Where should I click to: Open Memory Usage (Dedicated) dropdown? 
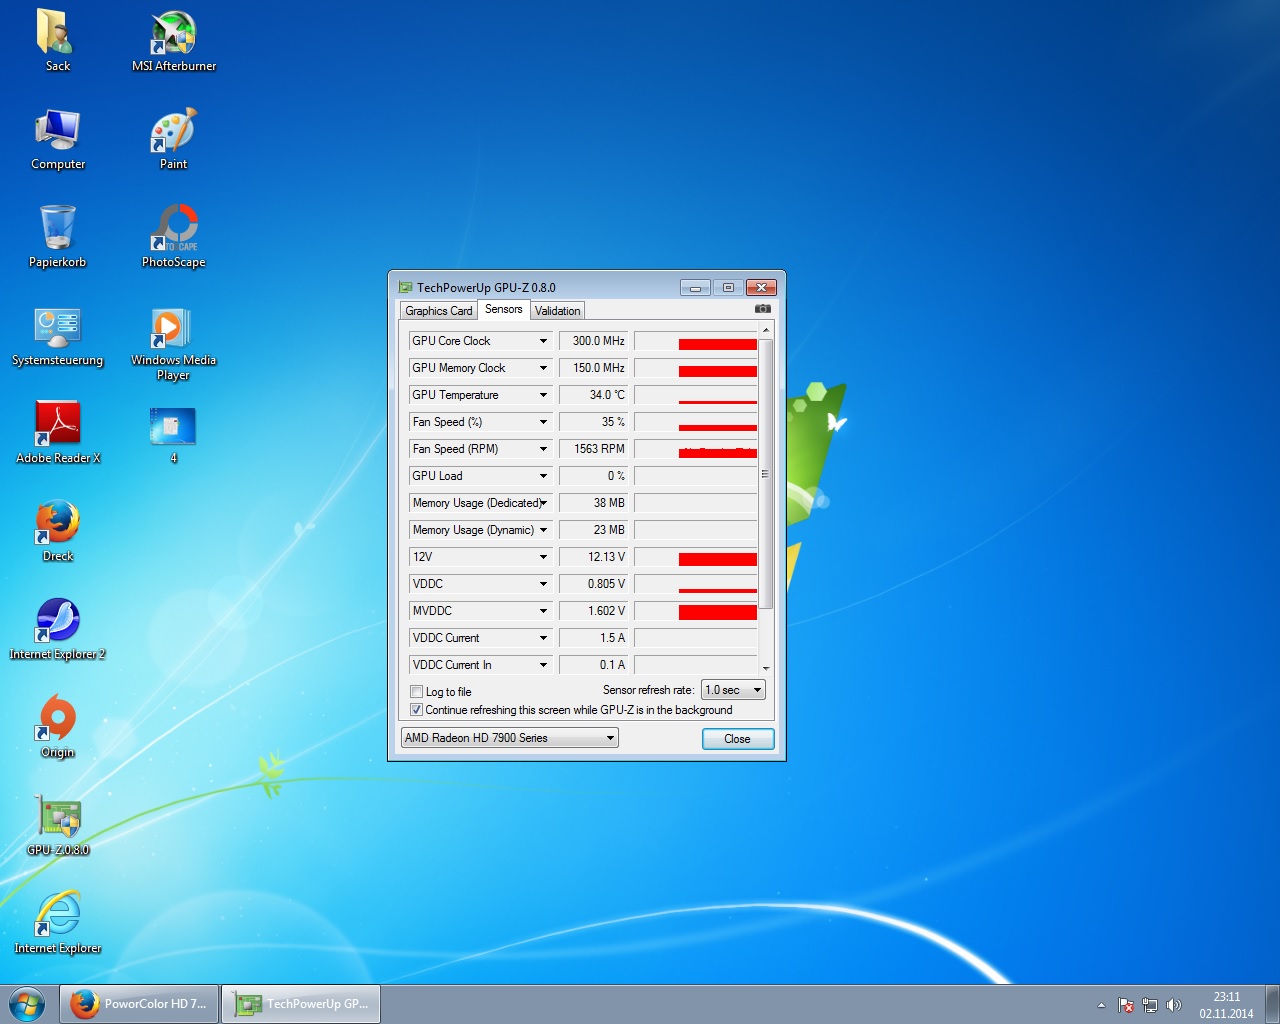544,503
